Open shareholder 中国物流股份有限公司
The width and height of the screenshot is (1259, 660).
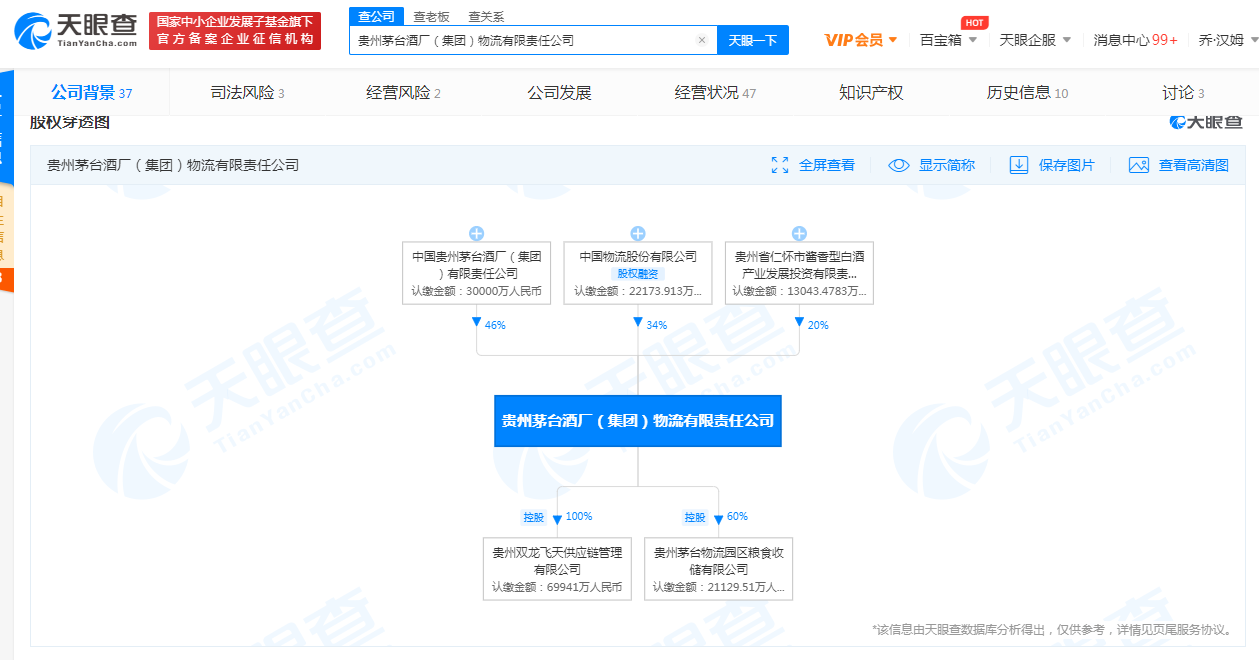click(638, 273)
